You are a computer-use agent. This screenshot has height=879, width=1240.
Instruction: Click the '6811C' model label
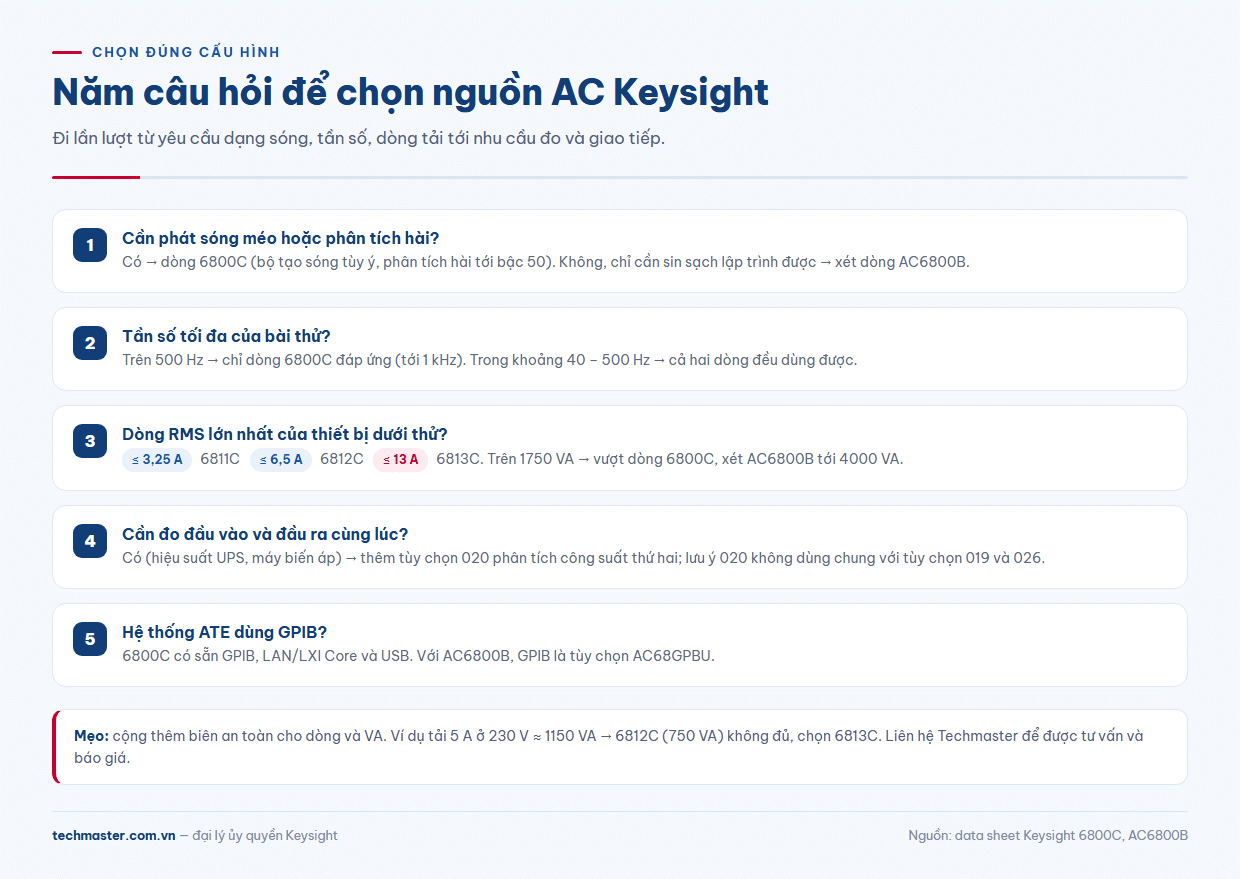coord(220,460)
